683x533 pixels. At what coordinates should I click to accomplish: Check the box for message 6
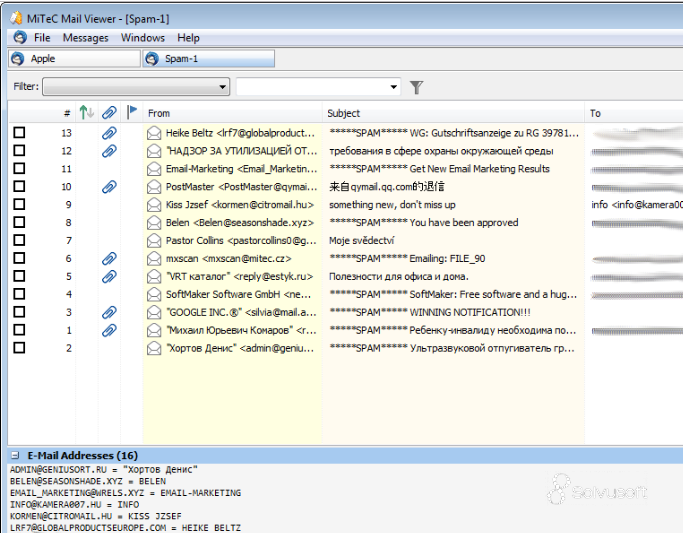point(19,258)
